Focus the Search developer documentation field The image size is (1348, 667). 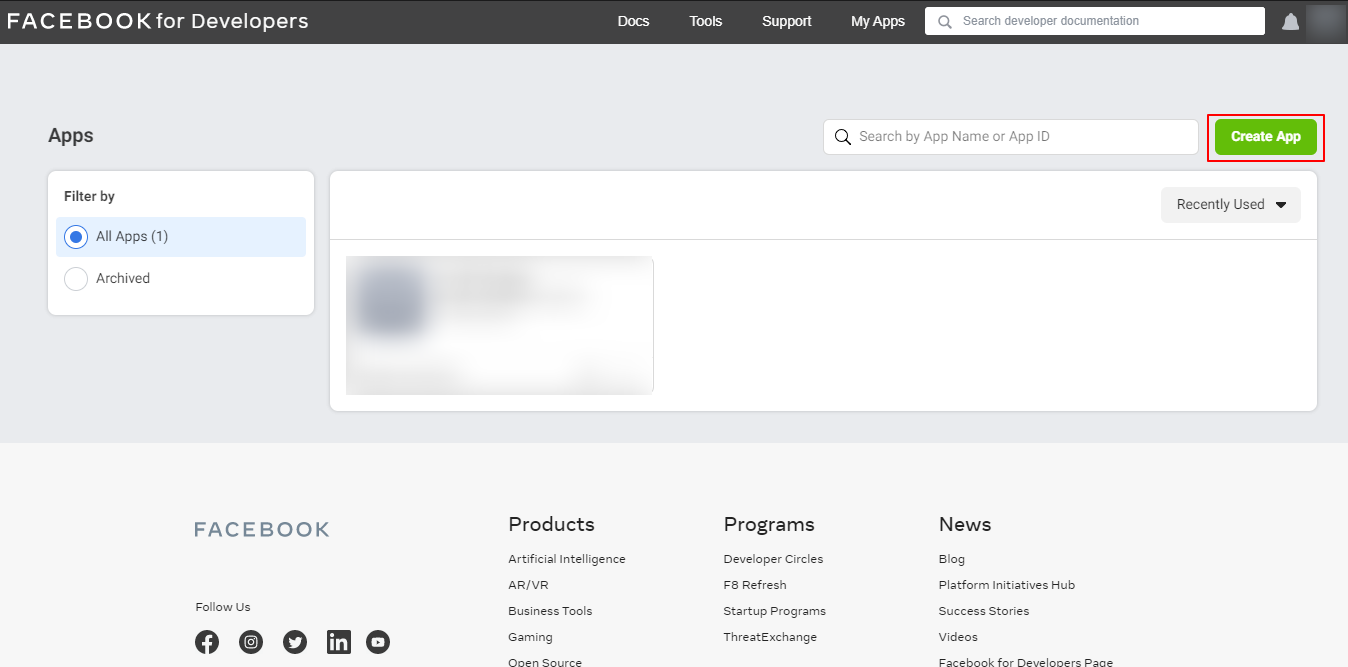pos(1095,21)
